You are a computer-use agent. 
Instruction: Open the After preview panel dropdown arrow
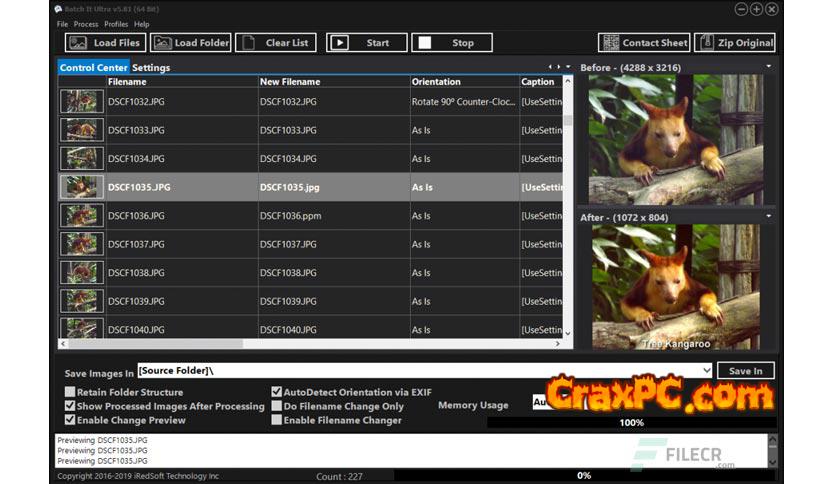point(768,216)
